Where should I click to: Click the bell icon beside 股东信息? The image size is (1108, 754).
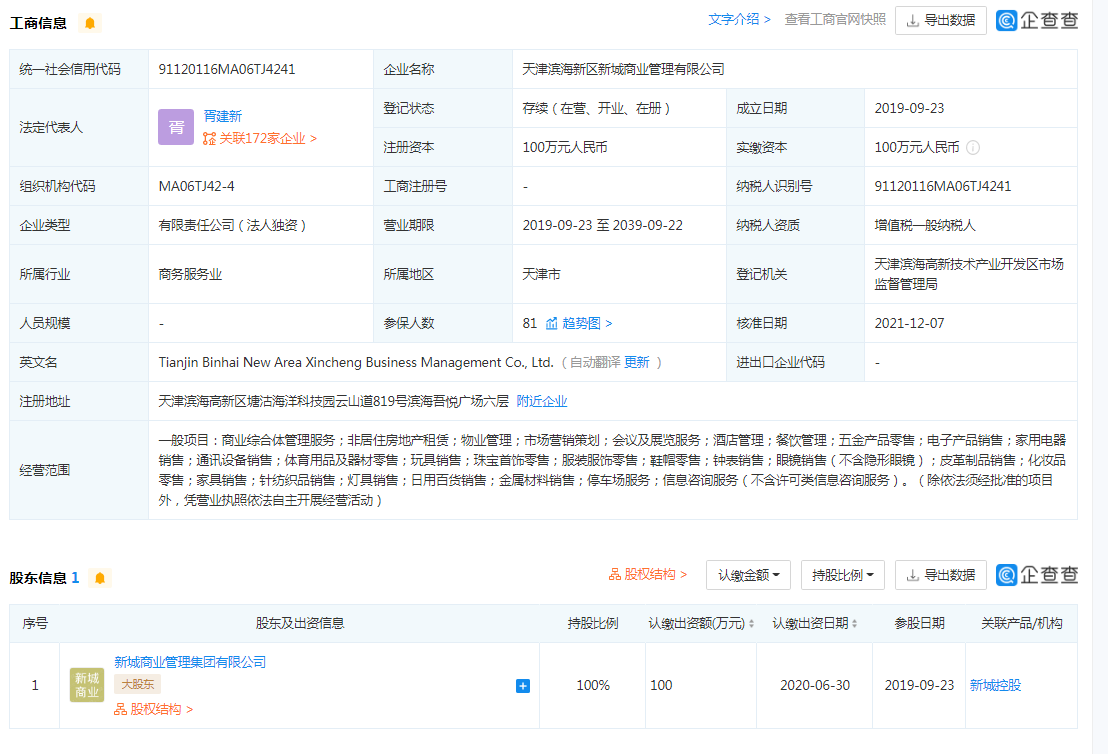click(x=99, y=578)
